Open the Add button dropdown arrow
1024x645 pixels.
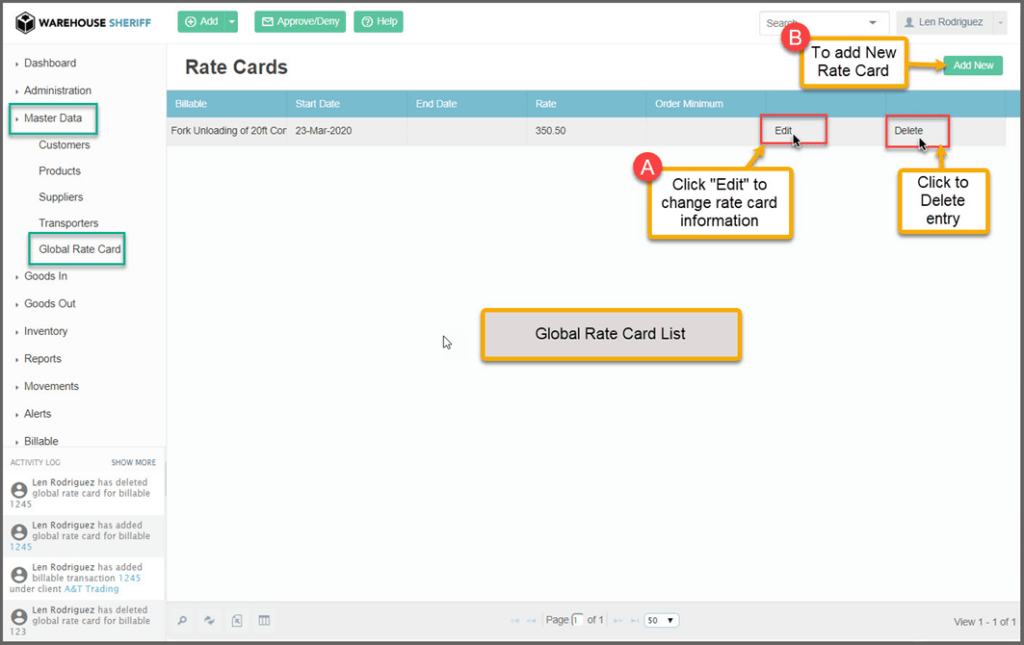click(x=232, y=22)
